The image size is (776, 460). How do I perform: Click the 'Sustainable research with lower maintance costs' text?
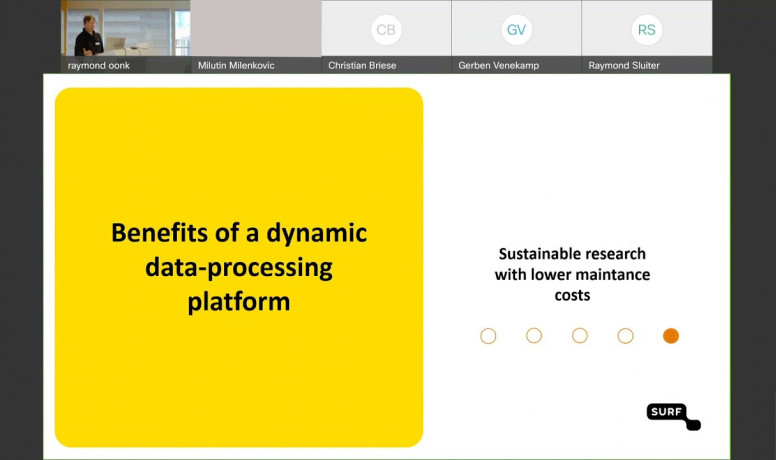572,274
